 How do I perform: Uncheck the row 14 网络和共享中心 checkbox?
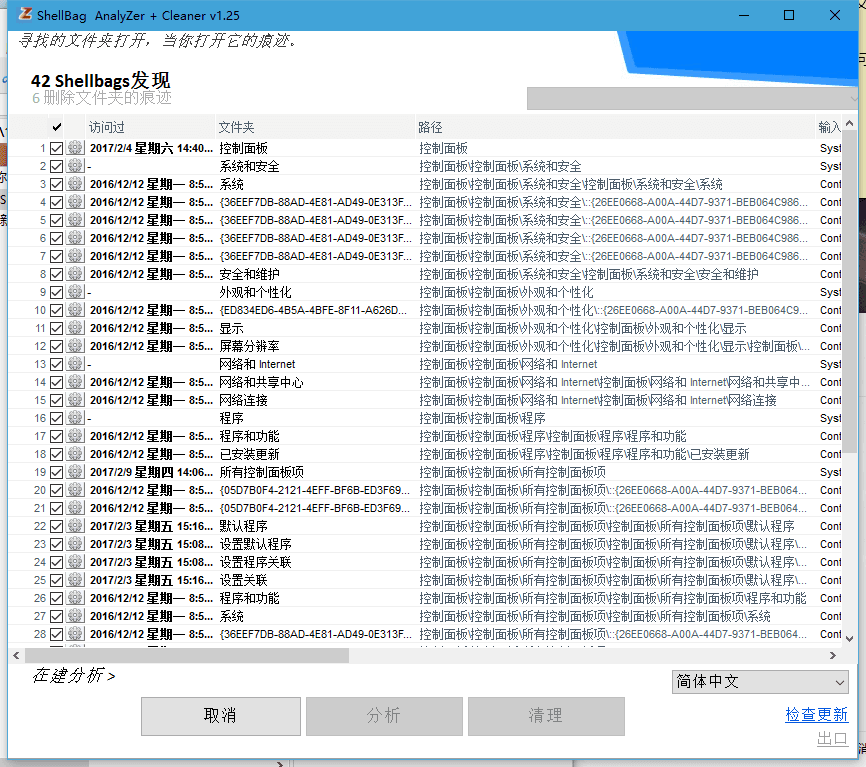(56, 382)
